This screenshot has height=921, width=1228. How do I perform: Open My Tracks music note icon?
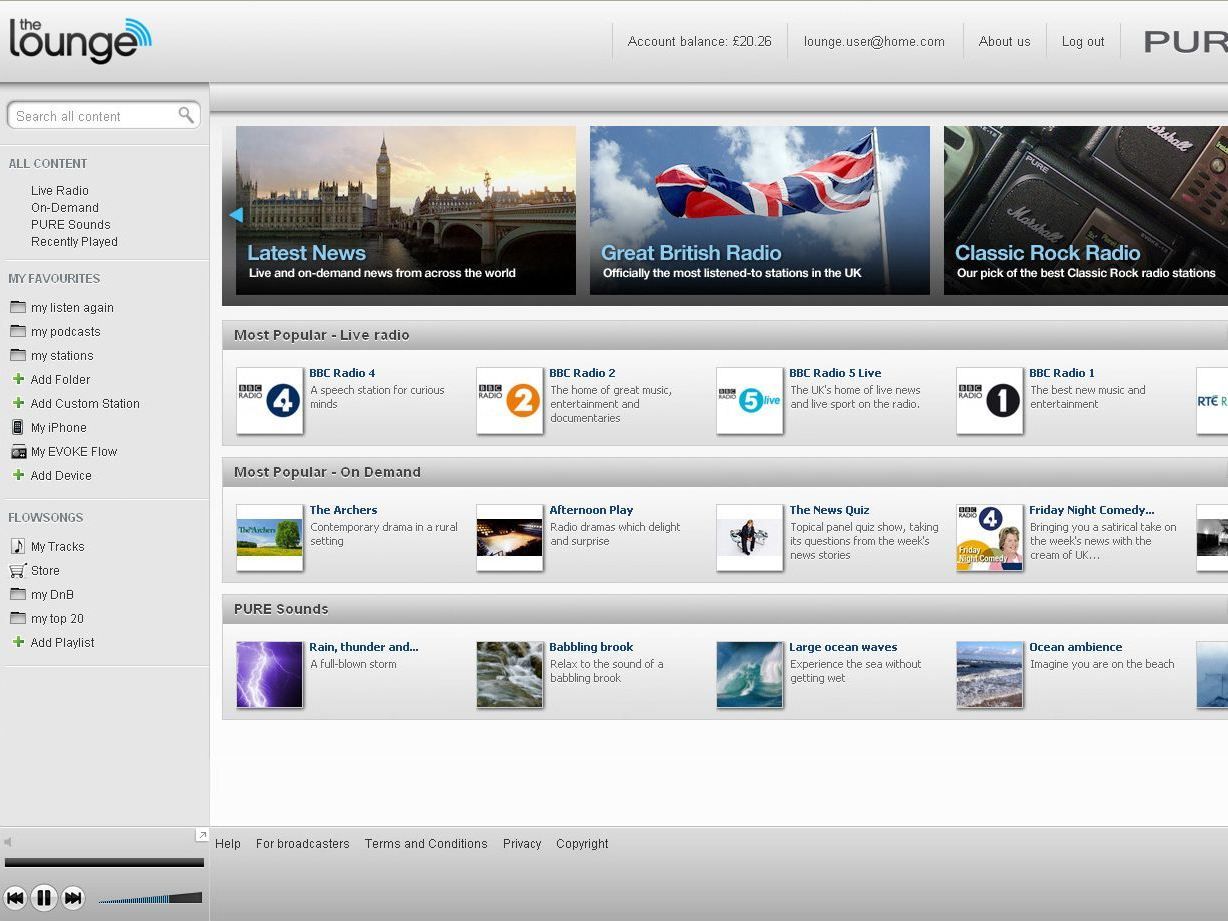point(16,546)
